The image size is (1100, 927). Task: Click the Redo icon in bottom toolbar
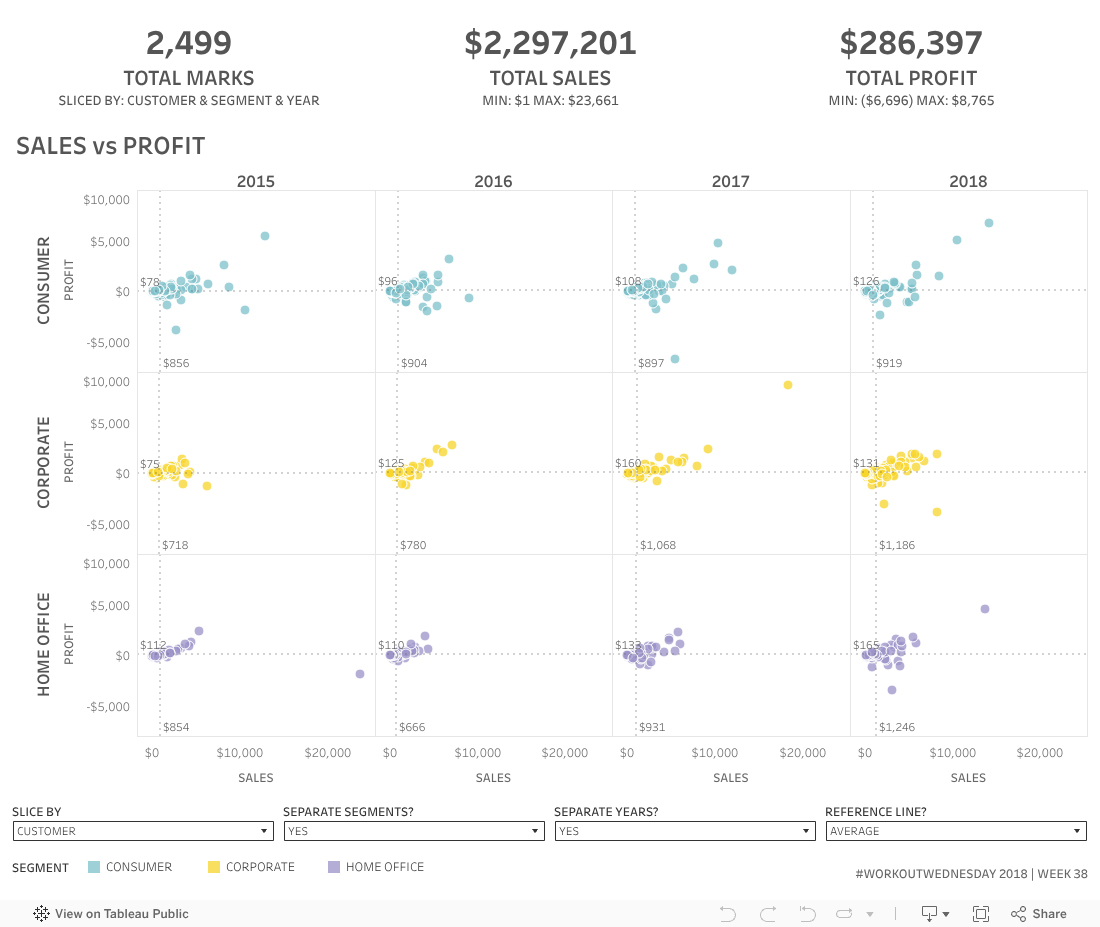pos(768,913)
